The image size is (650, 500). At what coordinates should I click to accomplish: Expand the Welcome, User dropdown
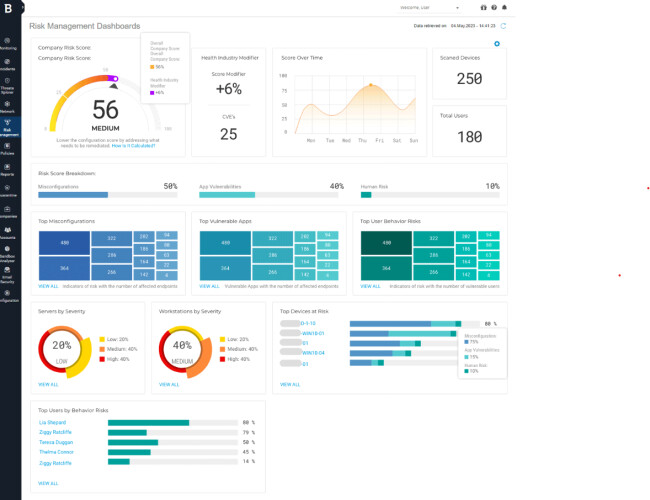(x=427, y=7)
